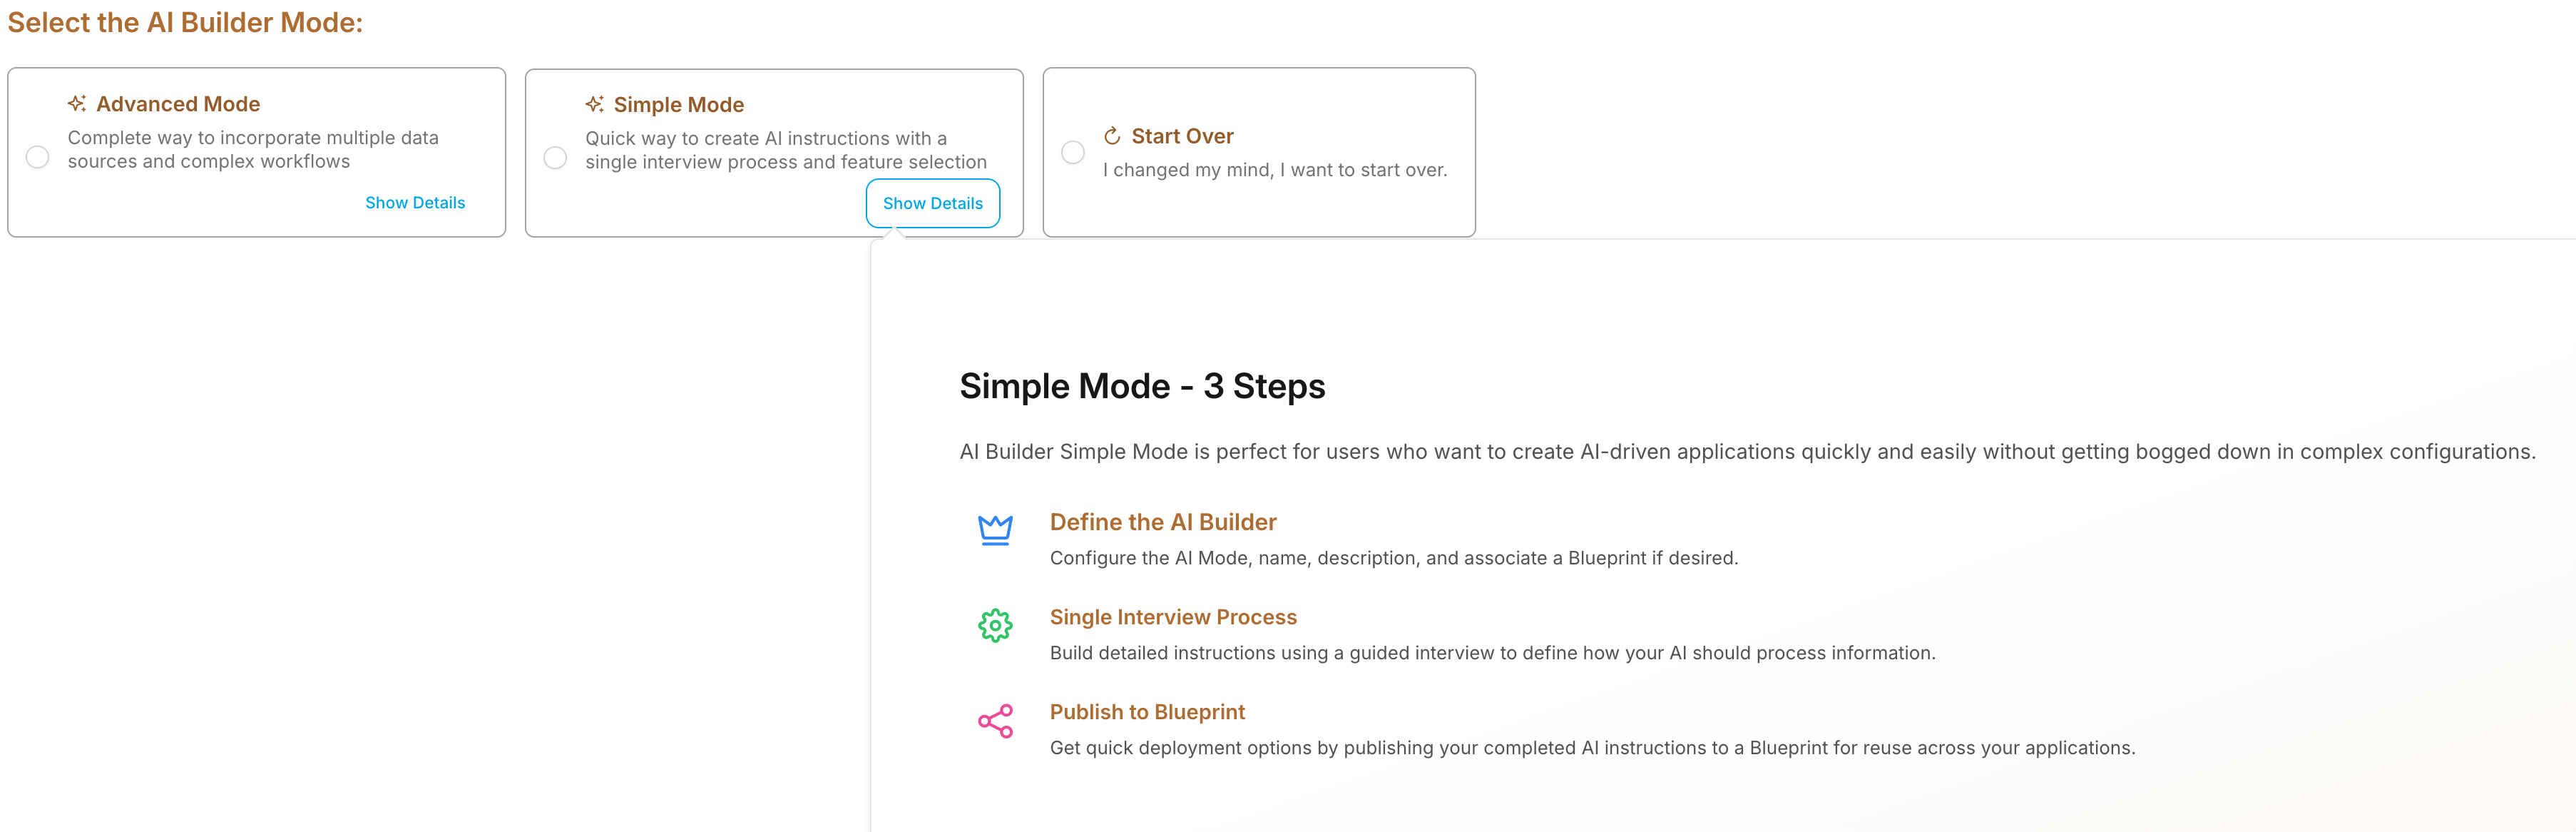Click the Simple Mode - 3 Steps heading
The height and width of the screenshot is (832, 2576).
(x=1142, y=386)
